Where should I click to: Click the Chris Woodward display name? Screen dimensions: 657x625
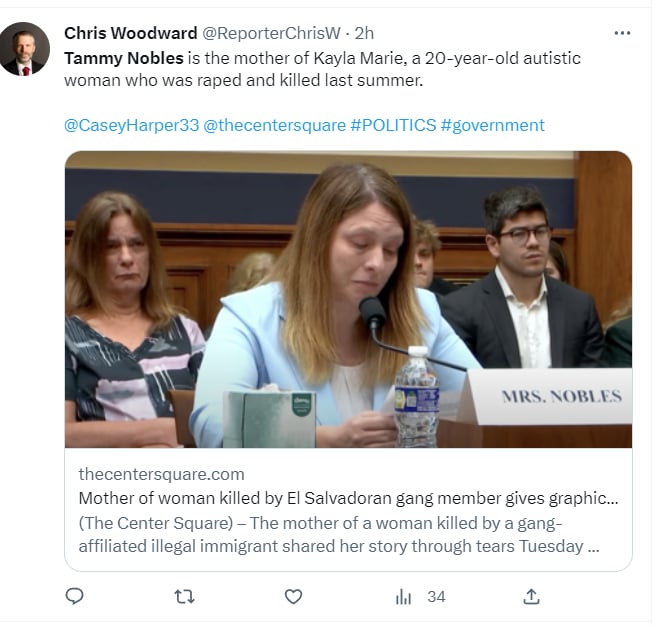tap(130, 33)
